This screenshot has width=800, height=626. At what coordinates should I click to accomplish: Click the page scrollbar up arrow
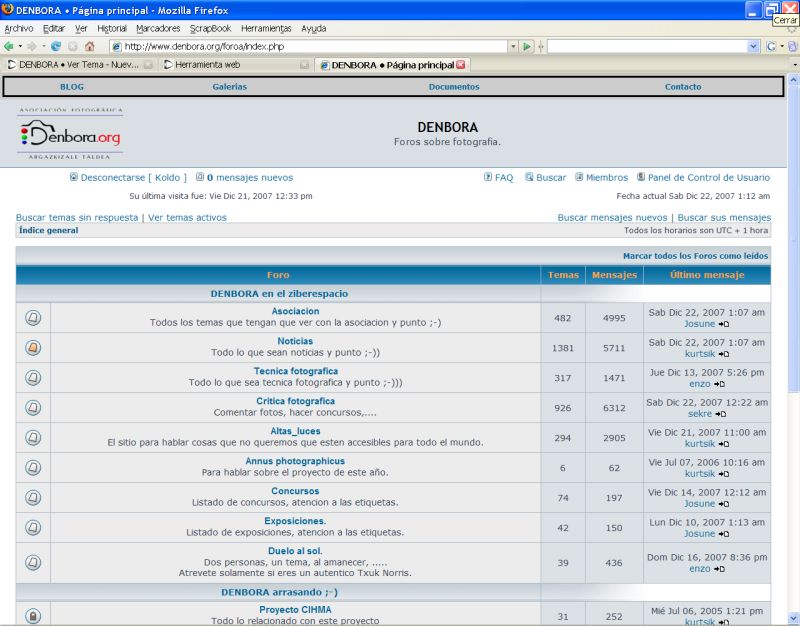(x=793, y=80)
